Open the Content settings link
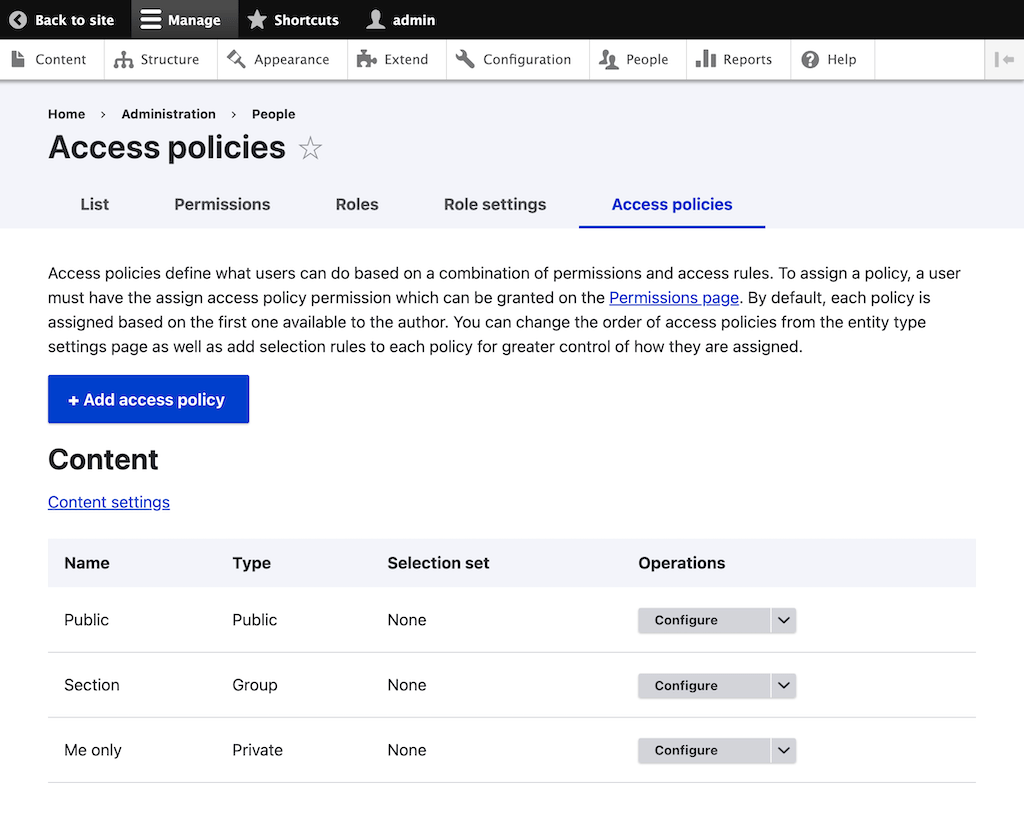Viewport: 1024px width, 818px height. pyautogui.click(x=109, y=502)
